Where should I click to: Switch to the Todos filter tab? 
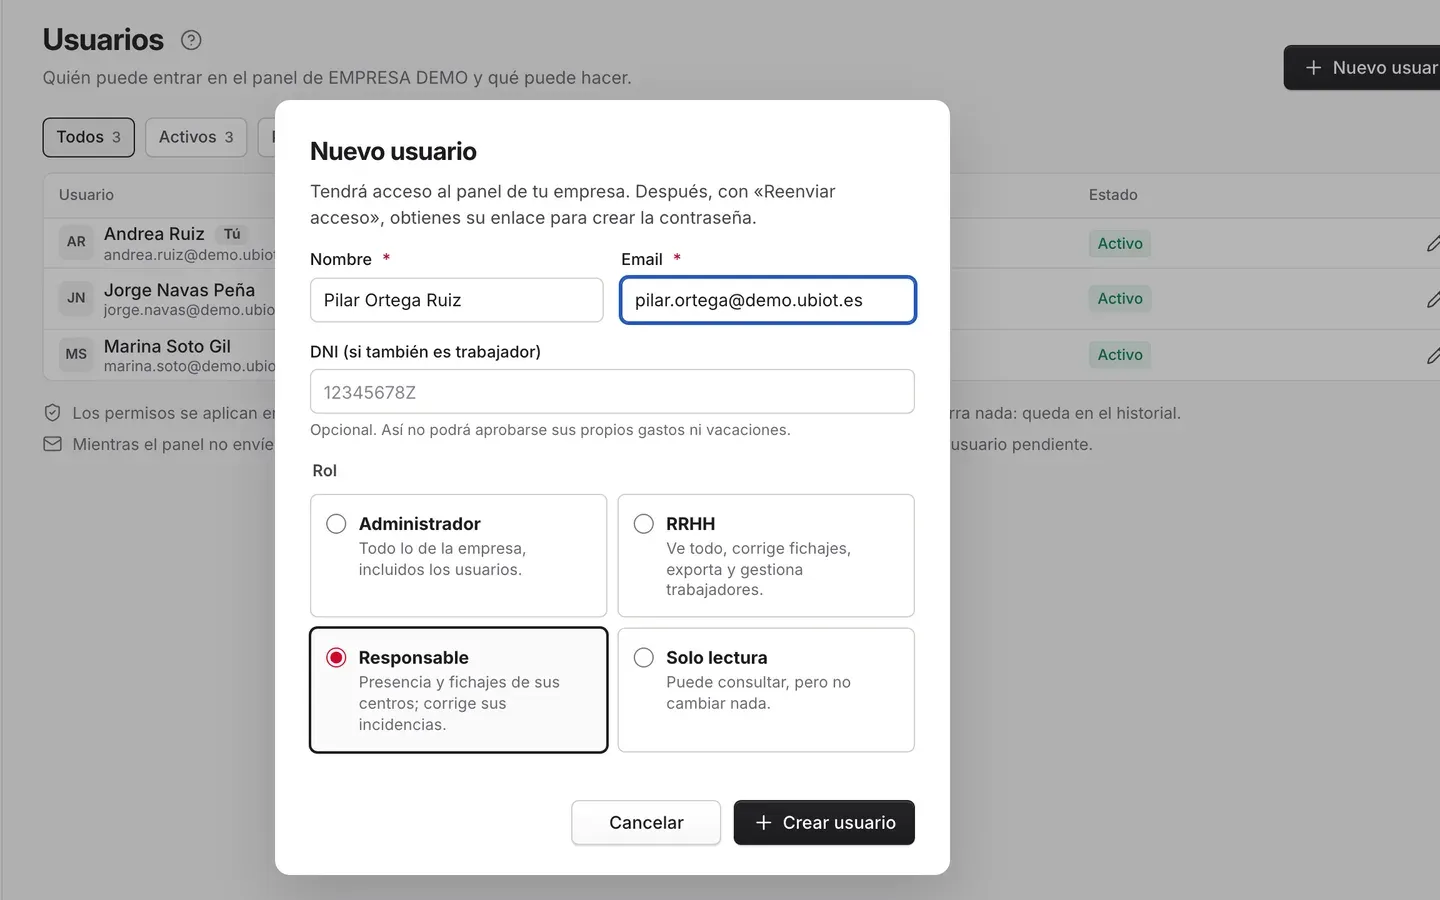(x=88, y=137)
